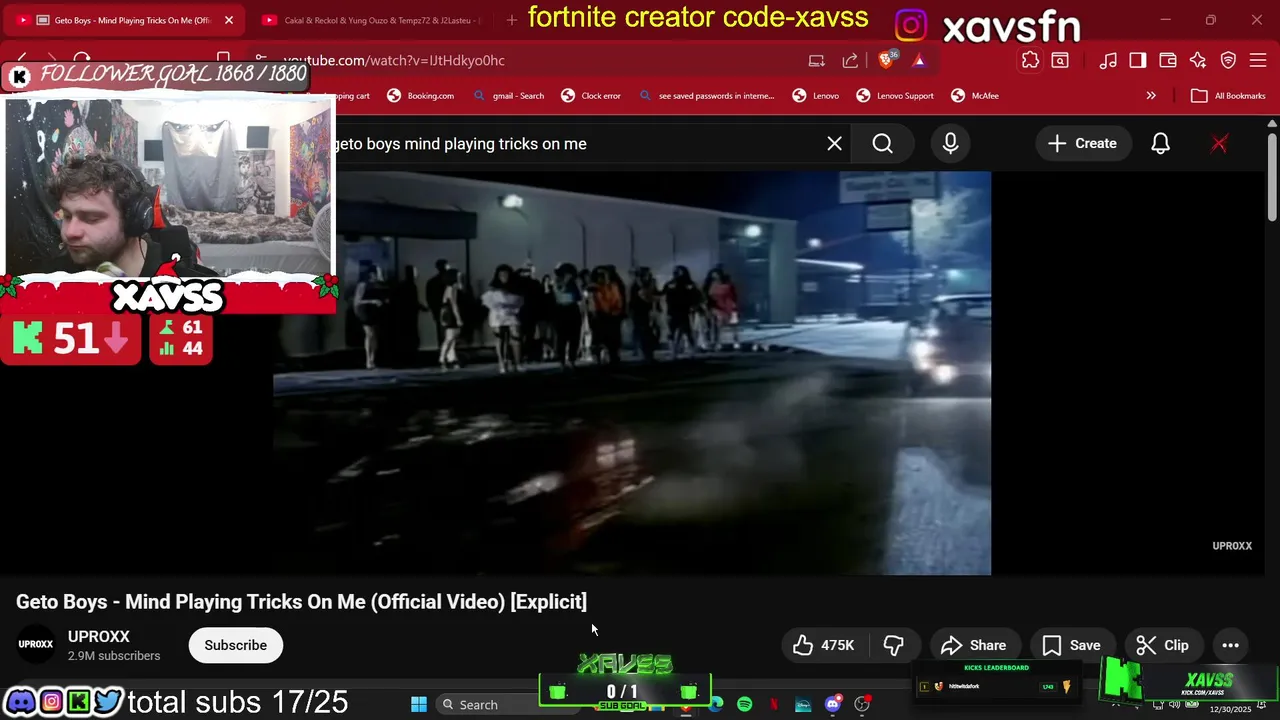Open Lenovo bookmark
The height and width of the screenshot is (720, 1280).
(815, 96)
